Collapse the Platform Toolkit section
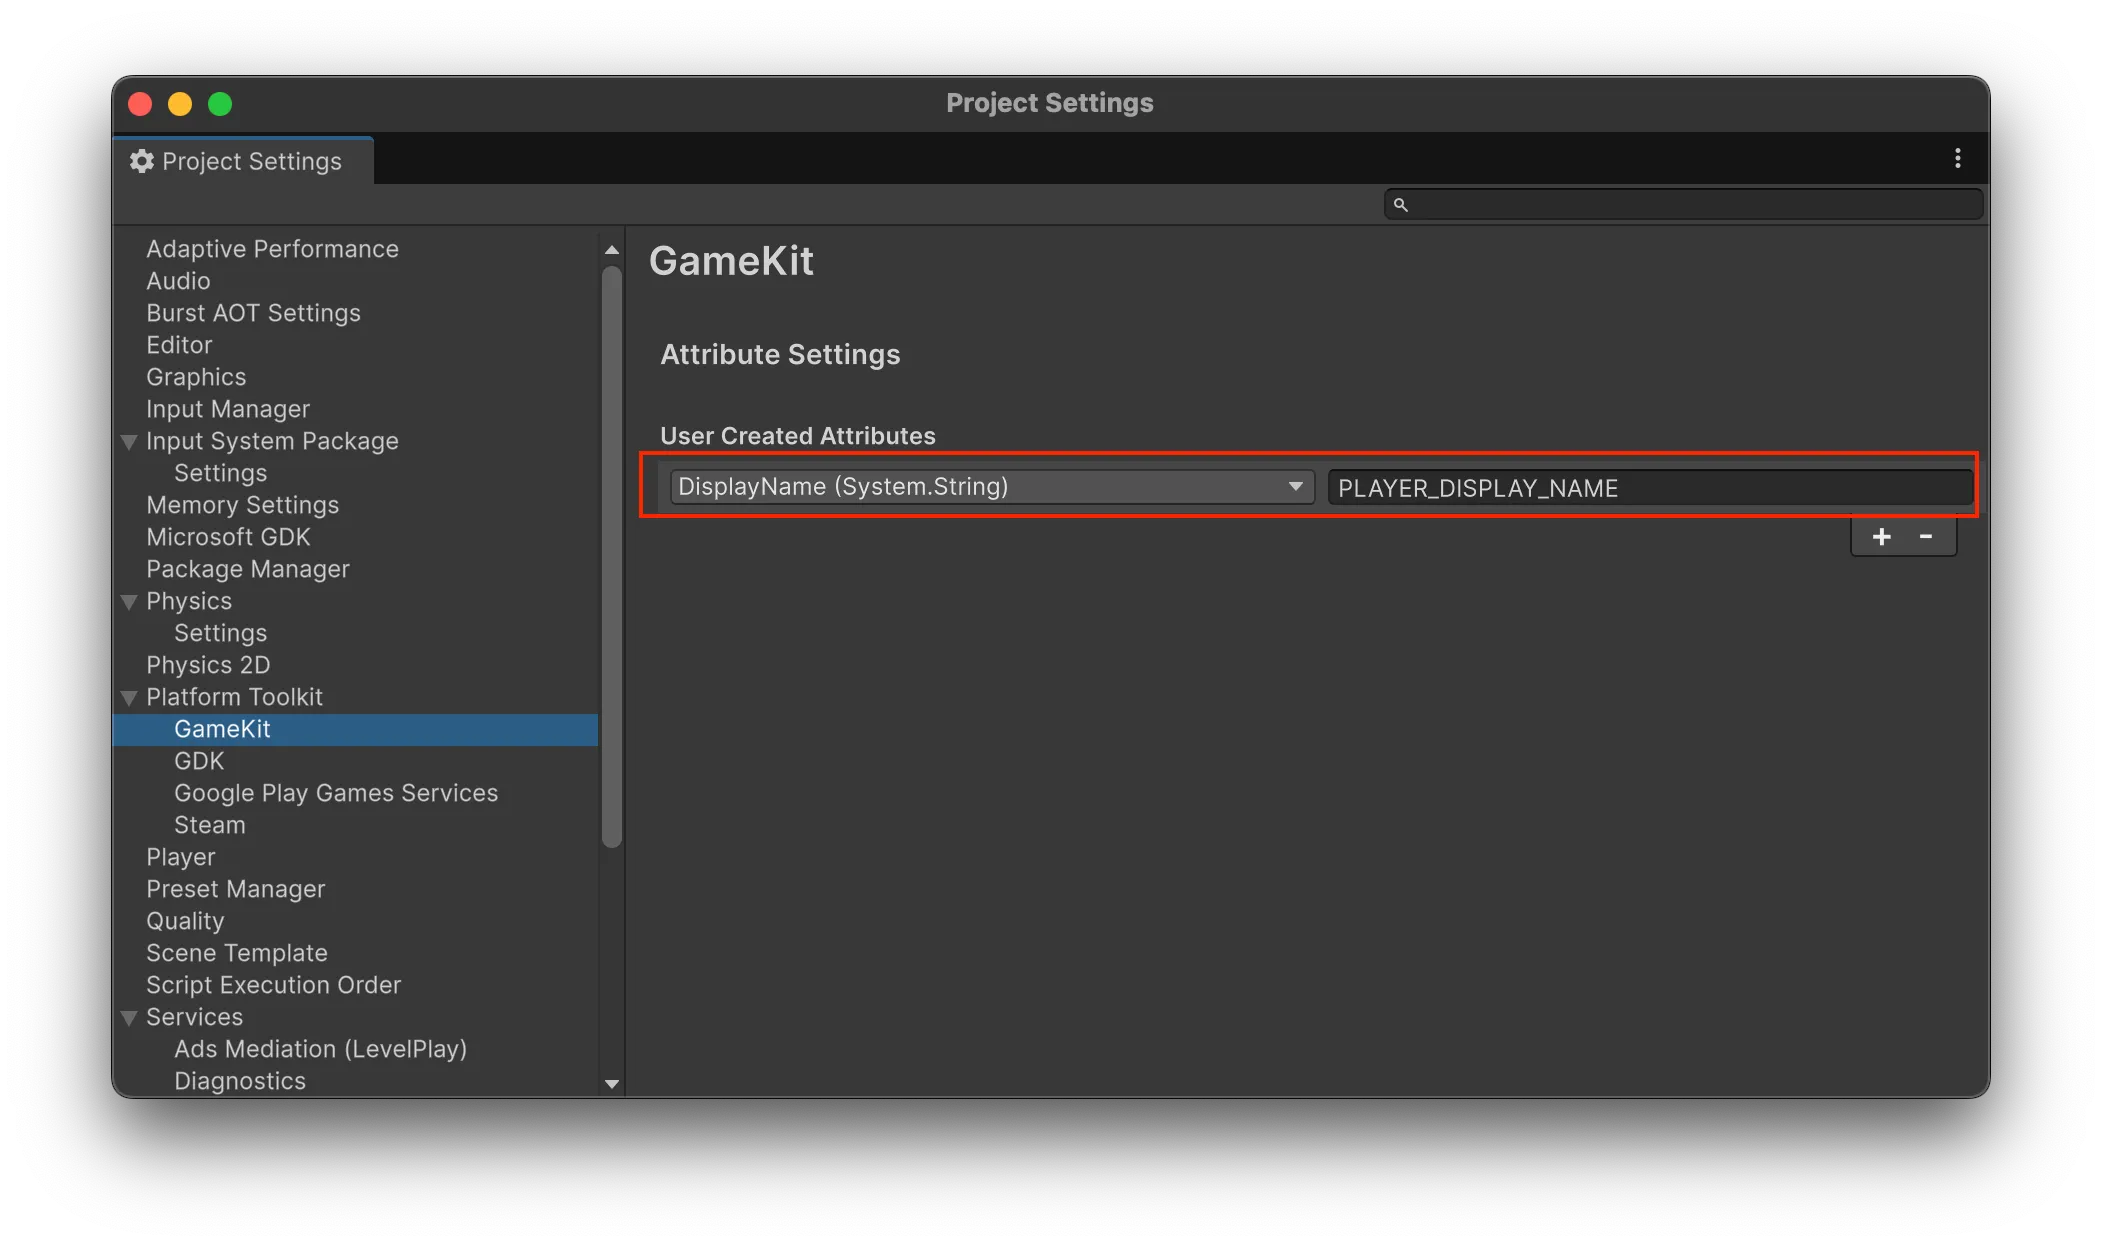This screenshot has height=1246, width=2102. pos(129,697)
